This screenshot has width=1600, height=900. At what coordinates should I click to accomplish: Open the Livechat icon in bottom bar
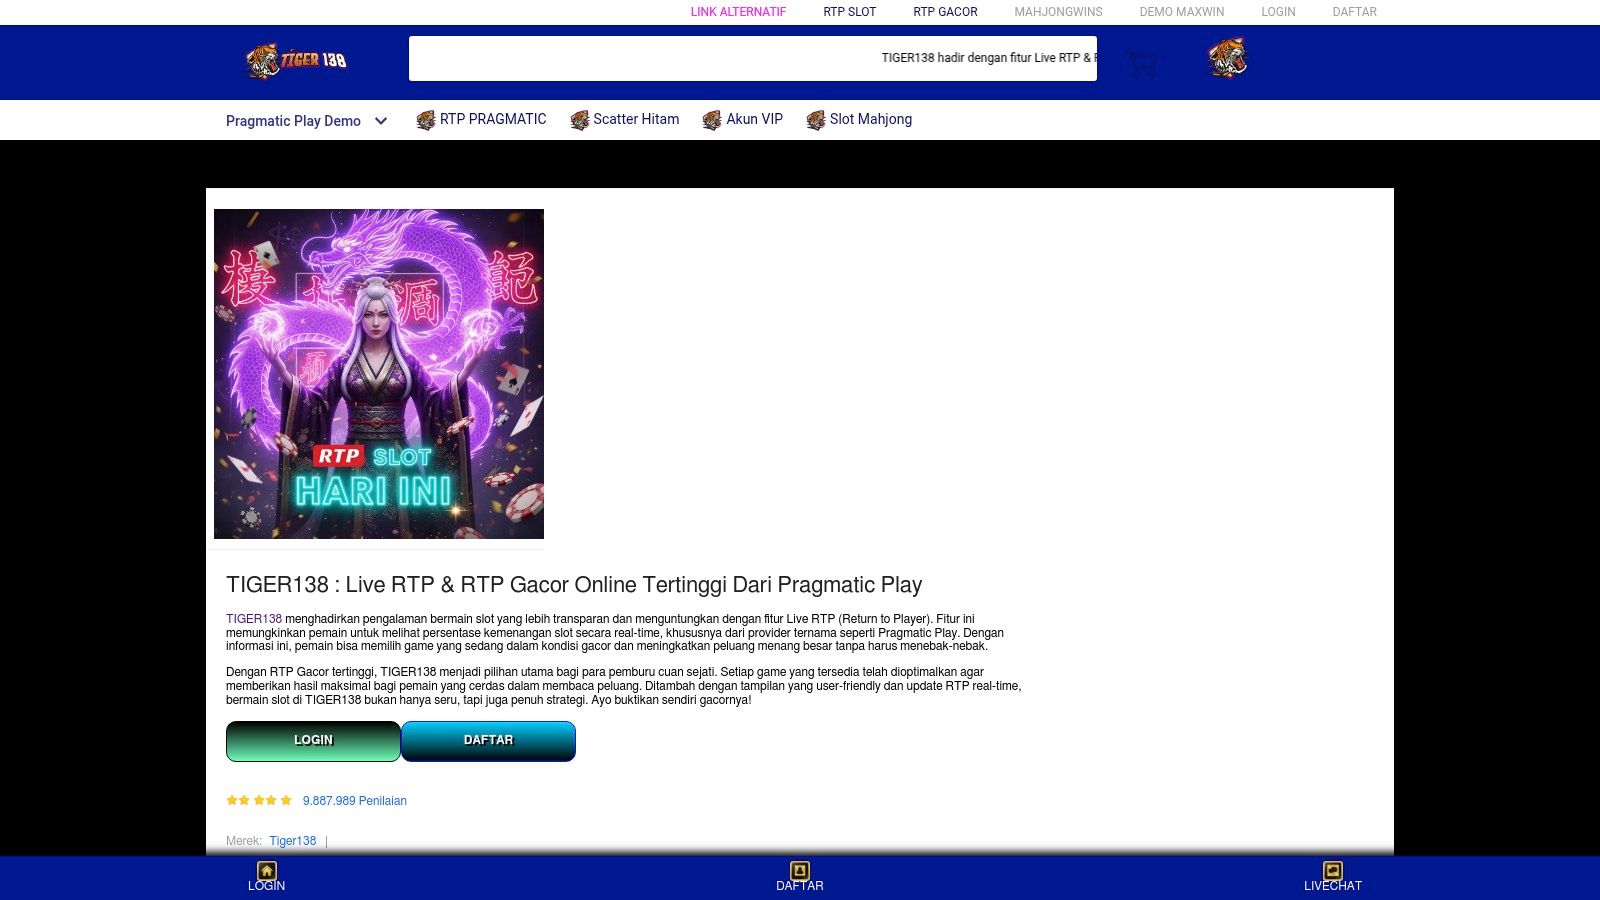point(1332,870)
